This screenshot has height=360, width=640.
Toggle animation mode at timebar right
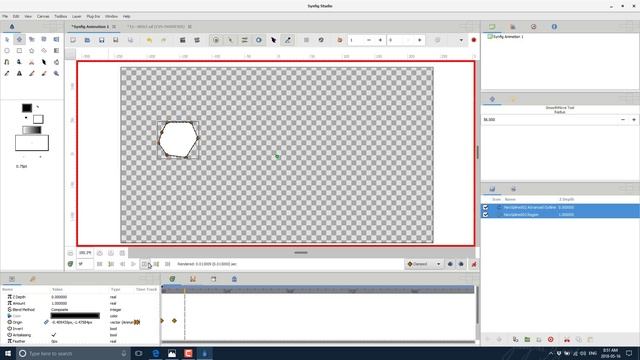click(473, 264)
